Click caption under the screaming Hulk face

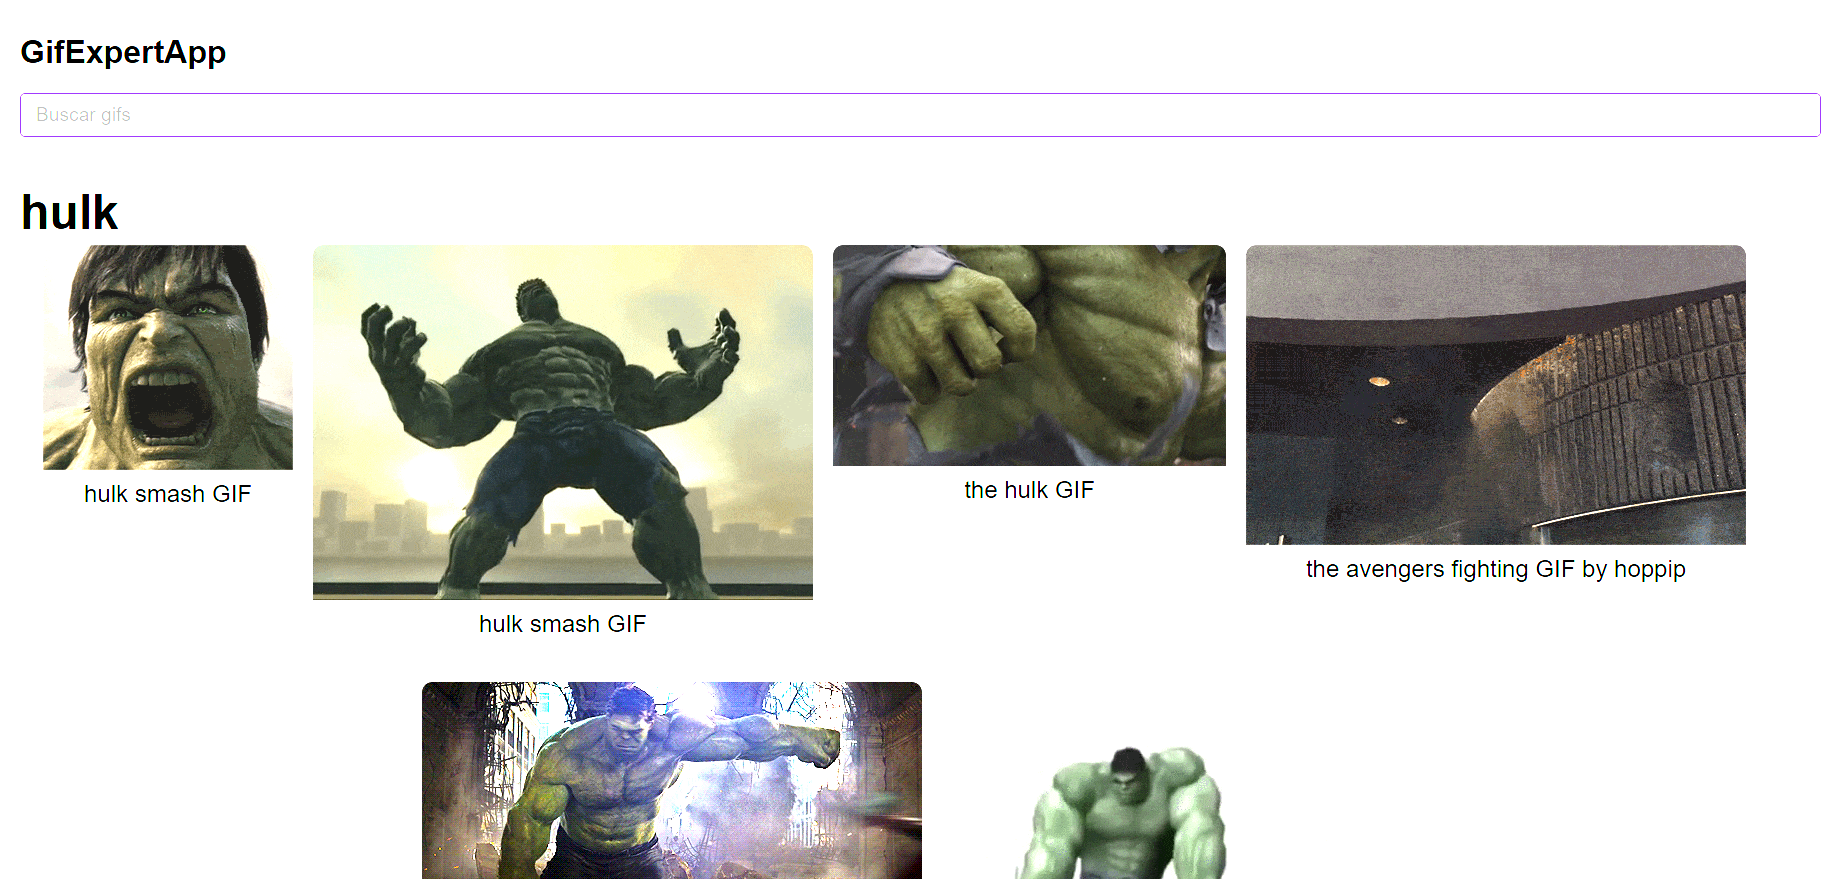click(167, 494)
